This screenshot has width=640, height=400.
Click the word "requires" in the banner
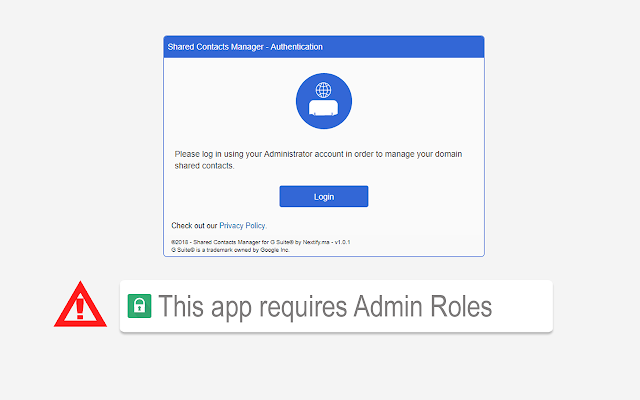click(x=303, y=308)
